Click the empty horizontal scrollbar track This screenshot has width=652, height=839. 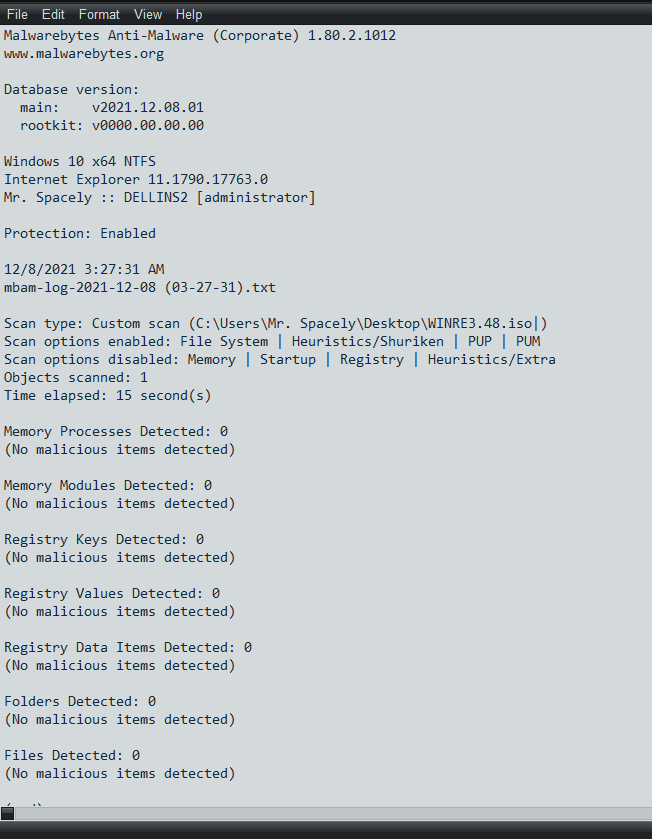332,813
